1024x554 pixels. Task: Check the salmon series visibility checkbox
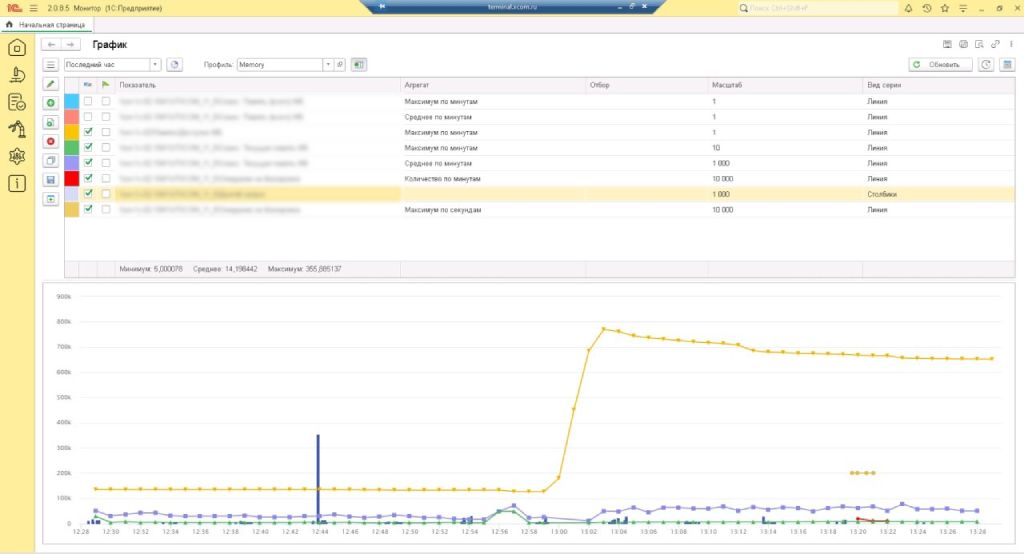pos(88,117)
